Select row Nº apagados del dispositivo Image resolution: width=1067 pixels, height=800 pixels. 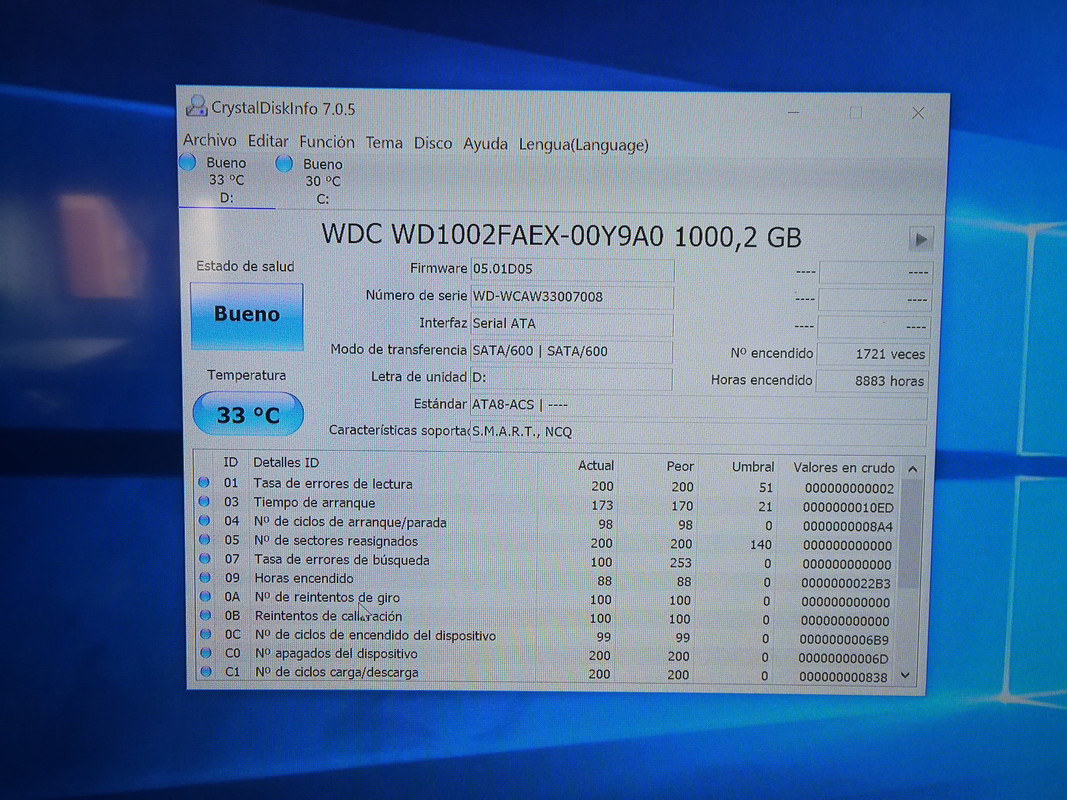pyautogui.click(x=548, y=655)
